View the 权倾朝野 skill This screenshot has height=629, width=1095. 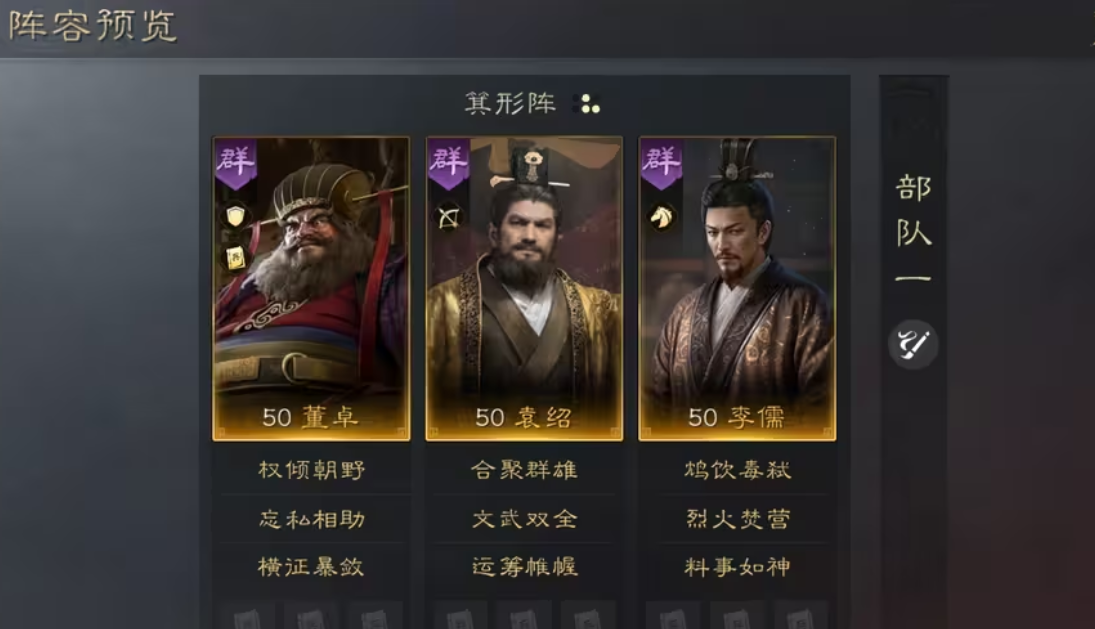(x=311, y=470)
